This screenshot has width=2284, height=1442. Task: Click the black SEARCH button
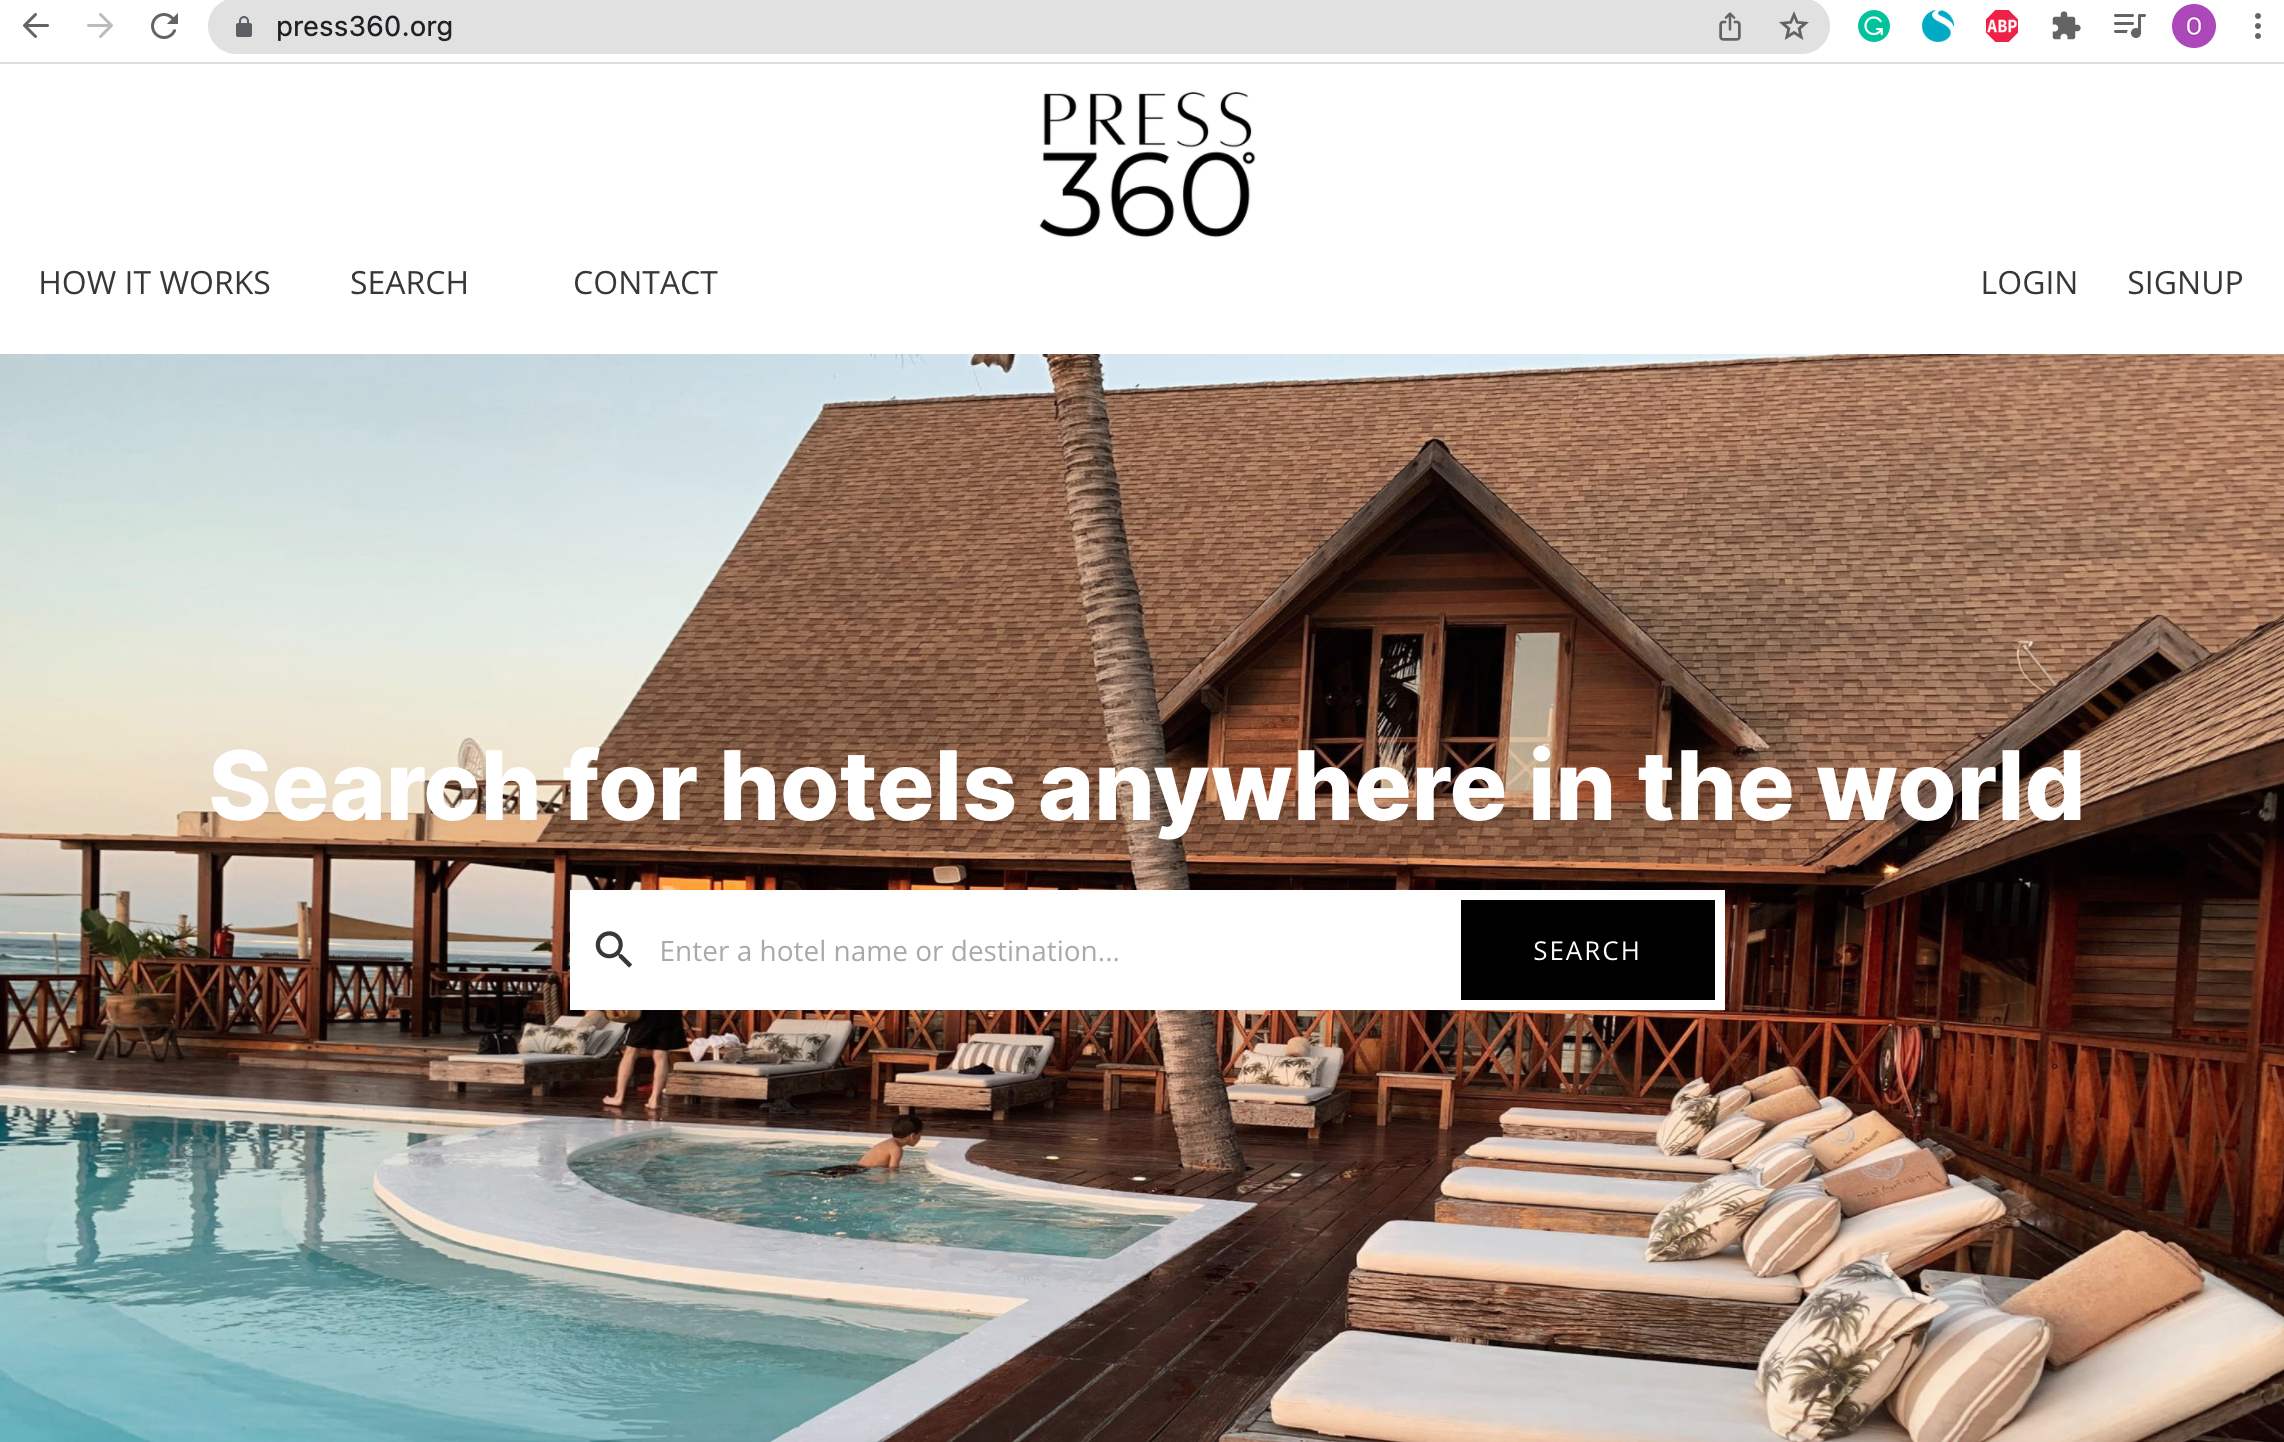click(1588, 950)
